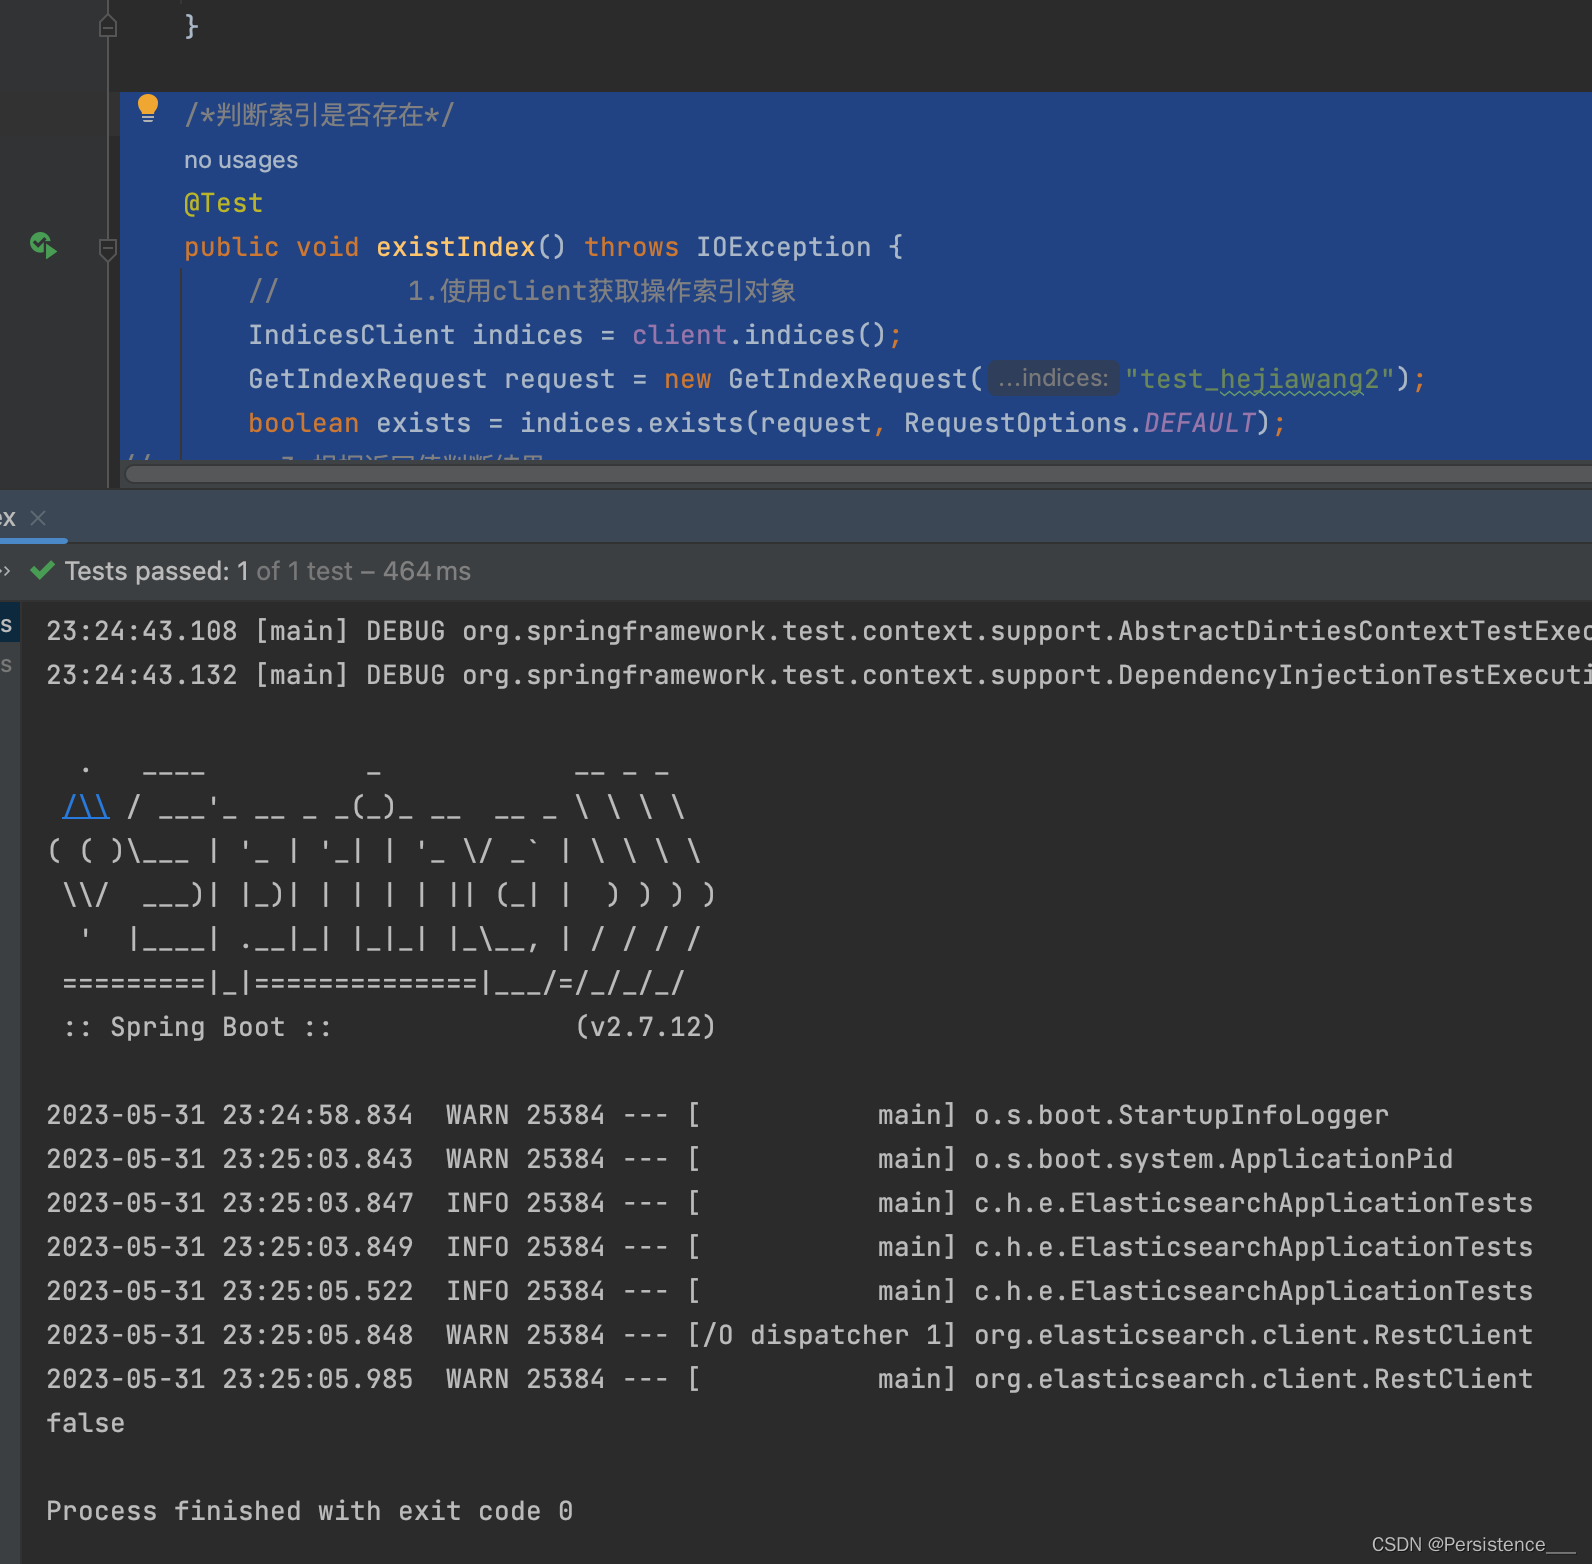Click the 'client.indices()' call
Image resolution: width=1592 pixels, height=1564 pixels.
pyautogui.click(x=759, y=335)
